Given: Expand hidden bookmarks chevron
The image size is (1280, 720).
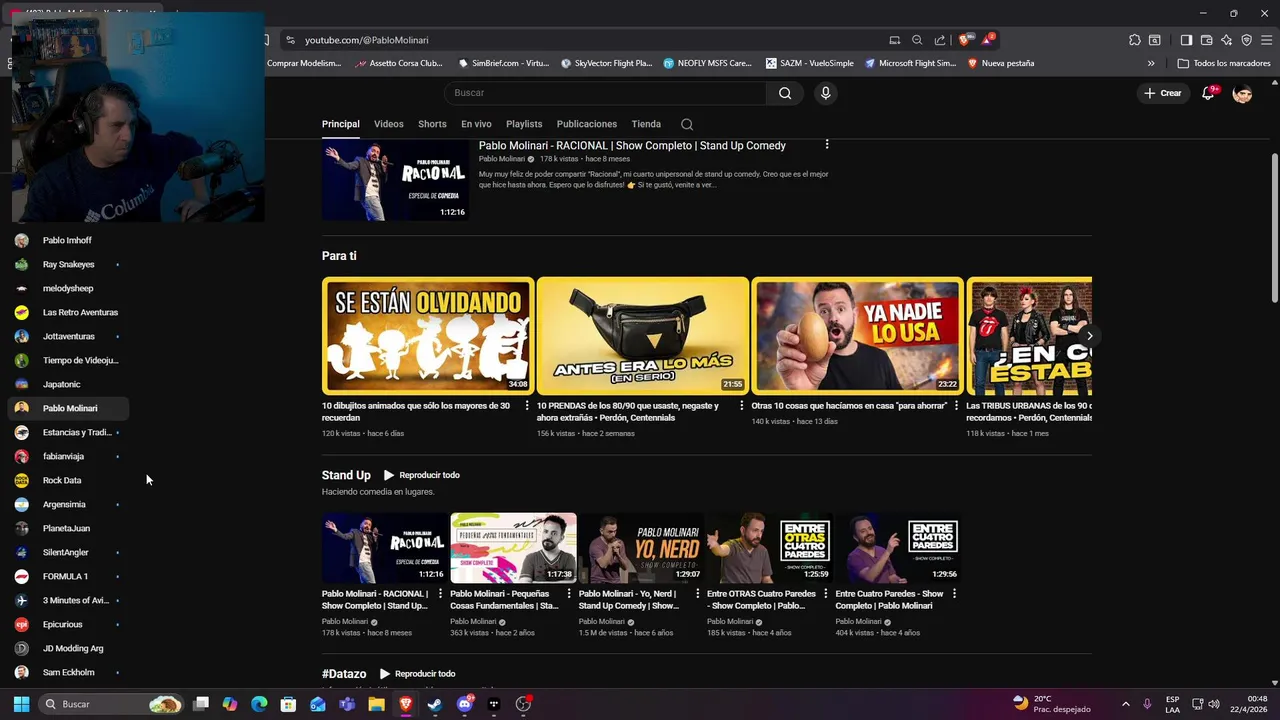Looking at the screenshot, I should [x=1151, y=63].
